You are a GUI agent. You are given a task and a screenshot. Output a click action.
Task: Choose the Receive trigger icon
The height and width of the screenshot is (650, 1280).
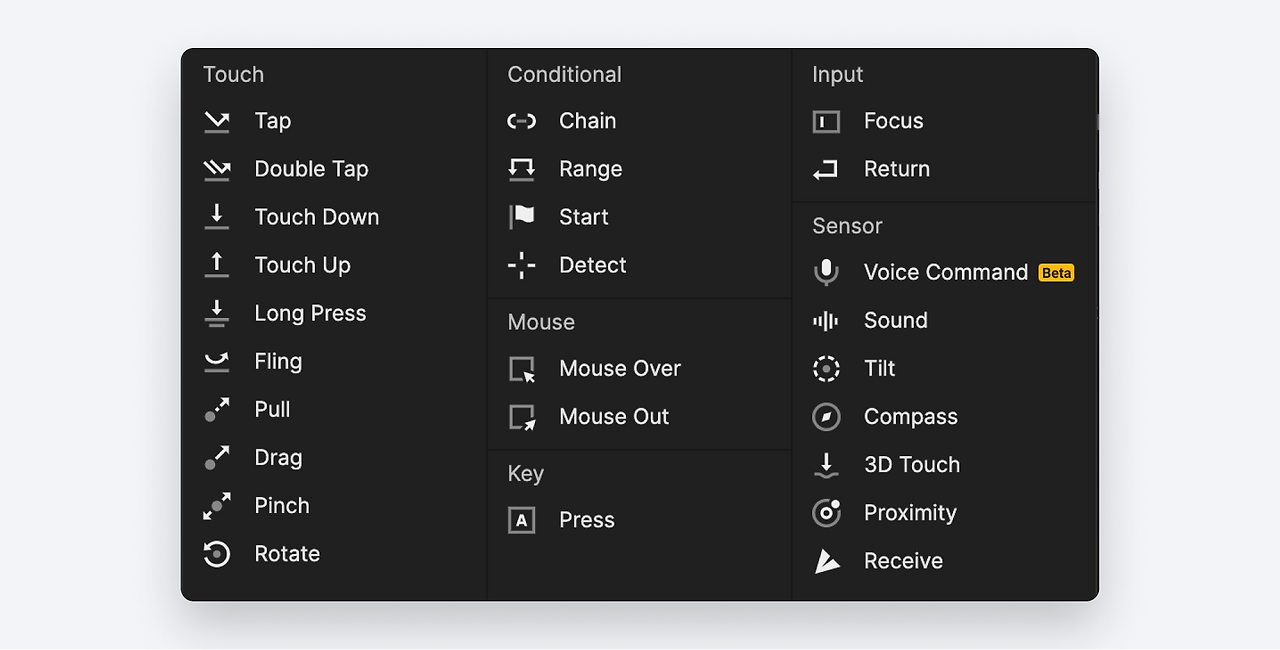(826, 561)
